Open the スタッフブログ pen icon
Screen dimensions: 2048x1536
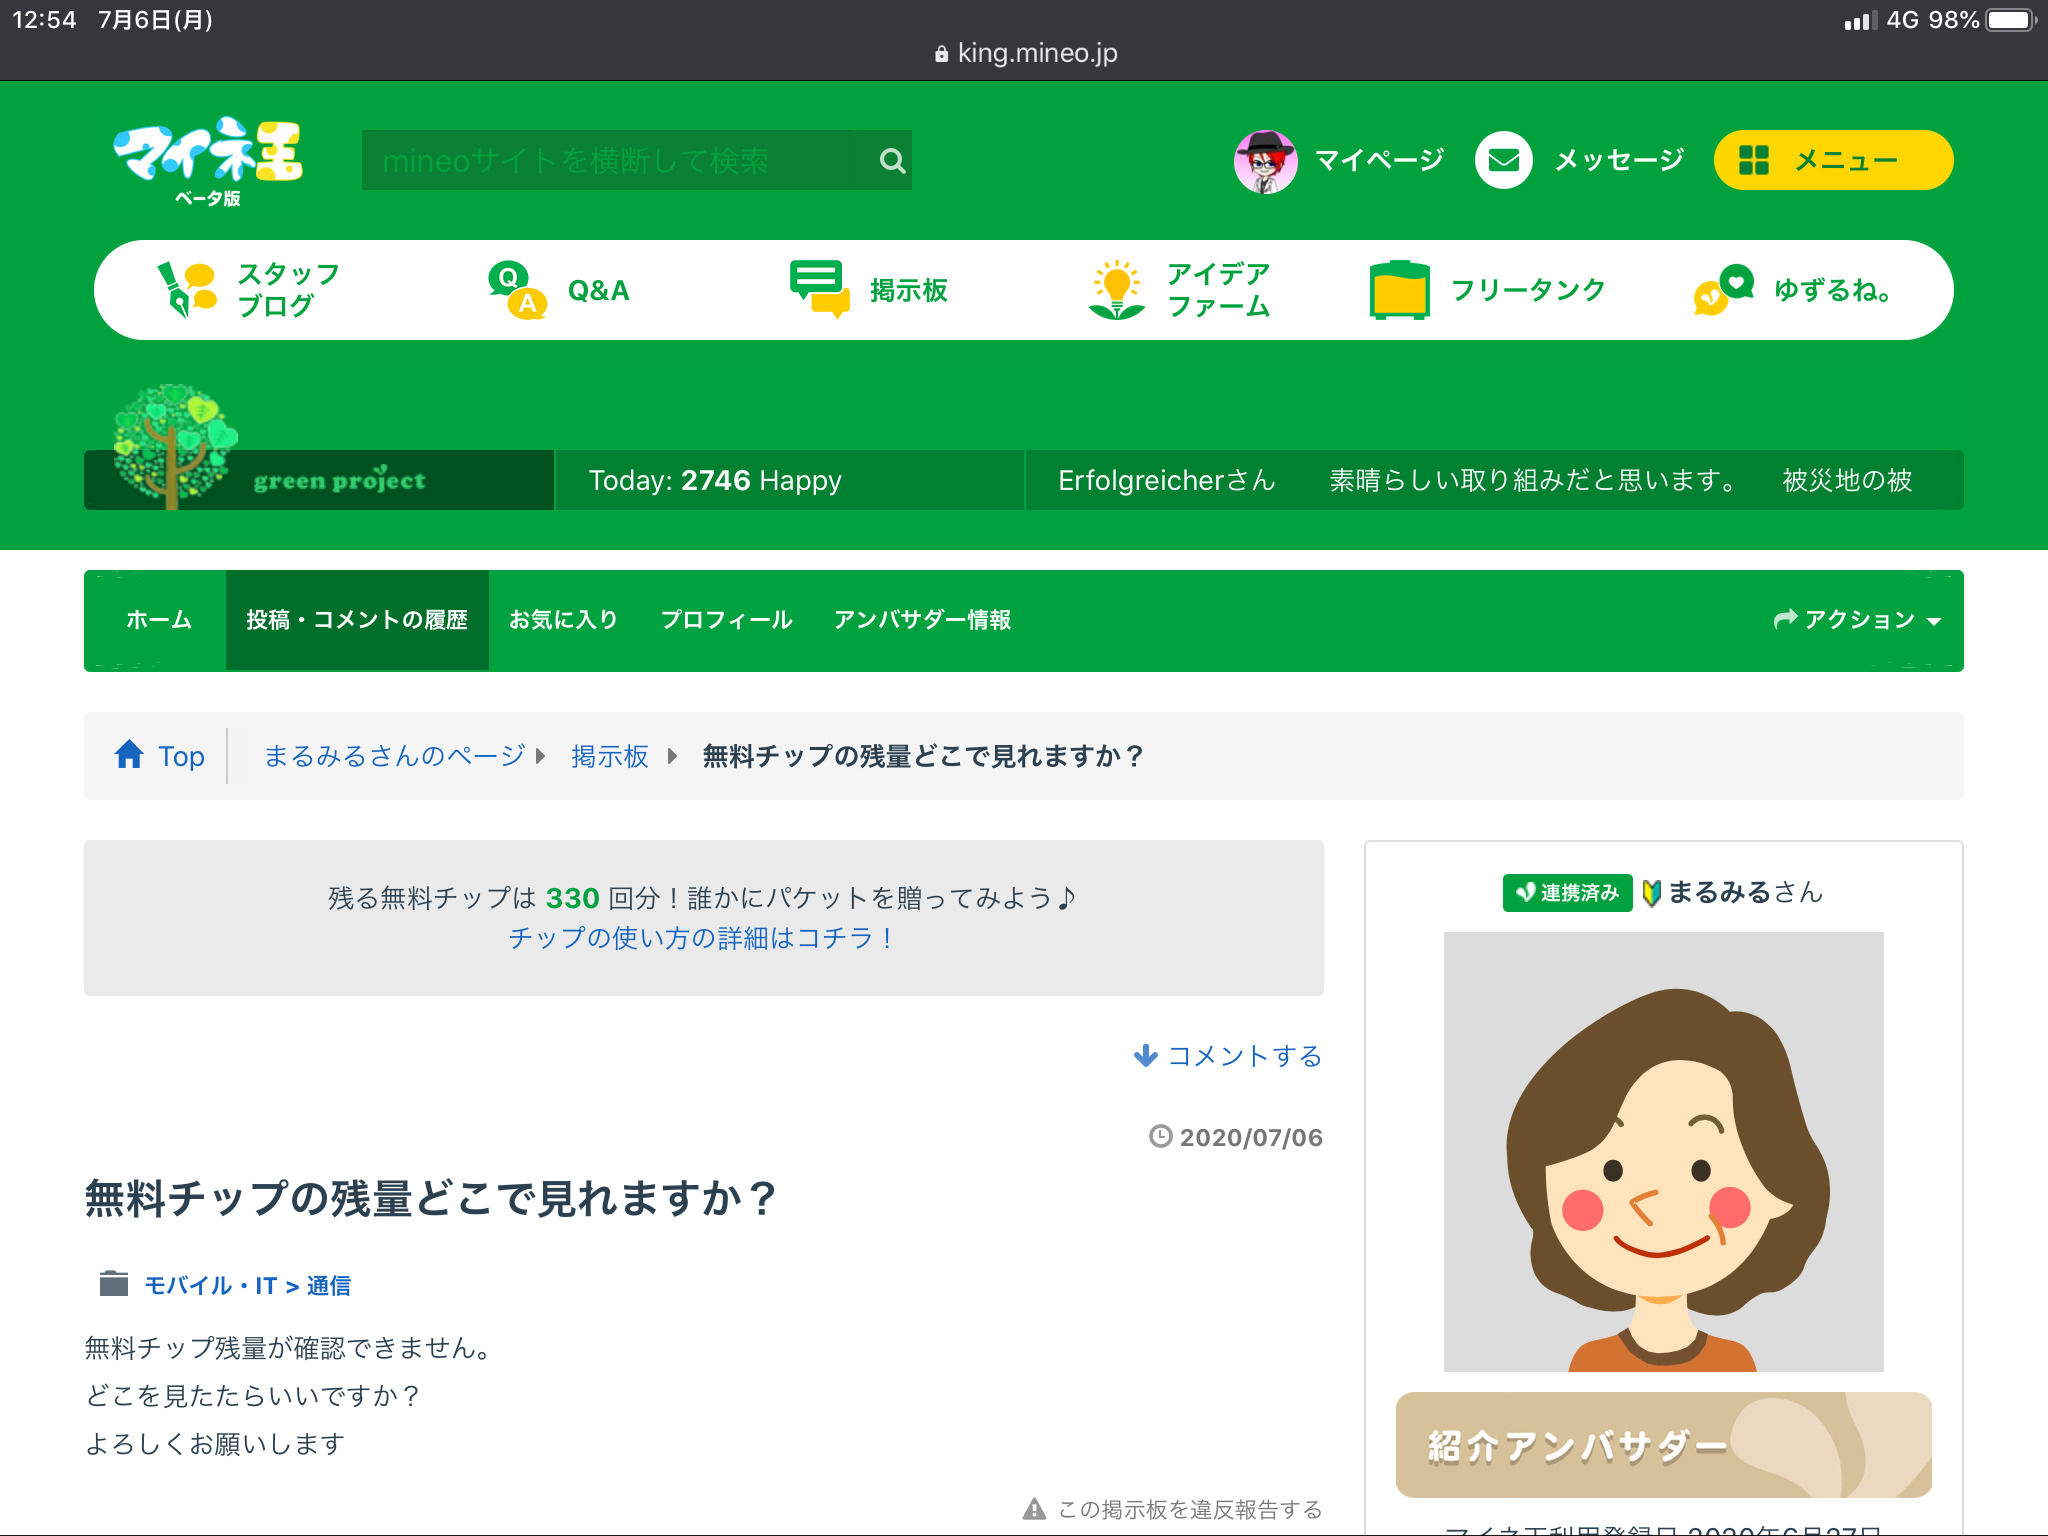click(x=186, y=290)
